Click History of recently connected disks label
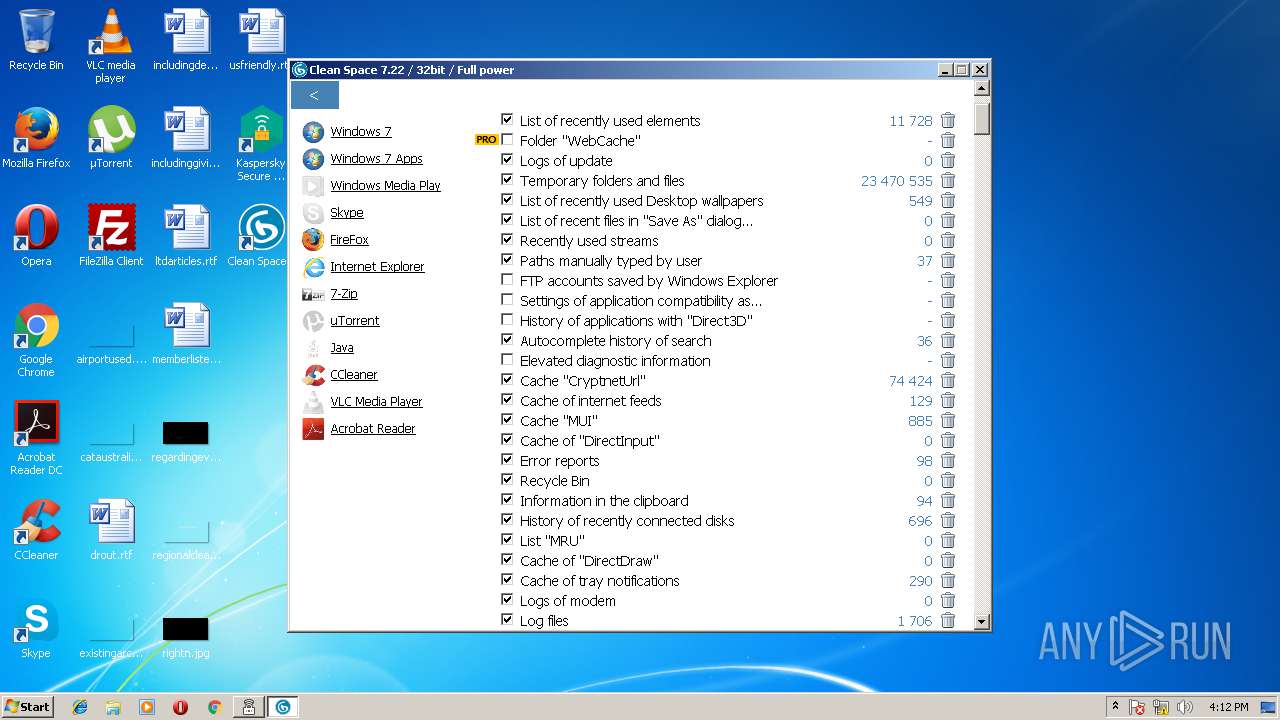Image resolution: width=1280 pixels, height=720 pixels. [627, 521]
